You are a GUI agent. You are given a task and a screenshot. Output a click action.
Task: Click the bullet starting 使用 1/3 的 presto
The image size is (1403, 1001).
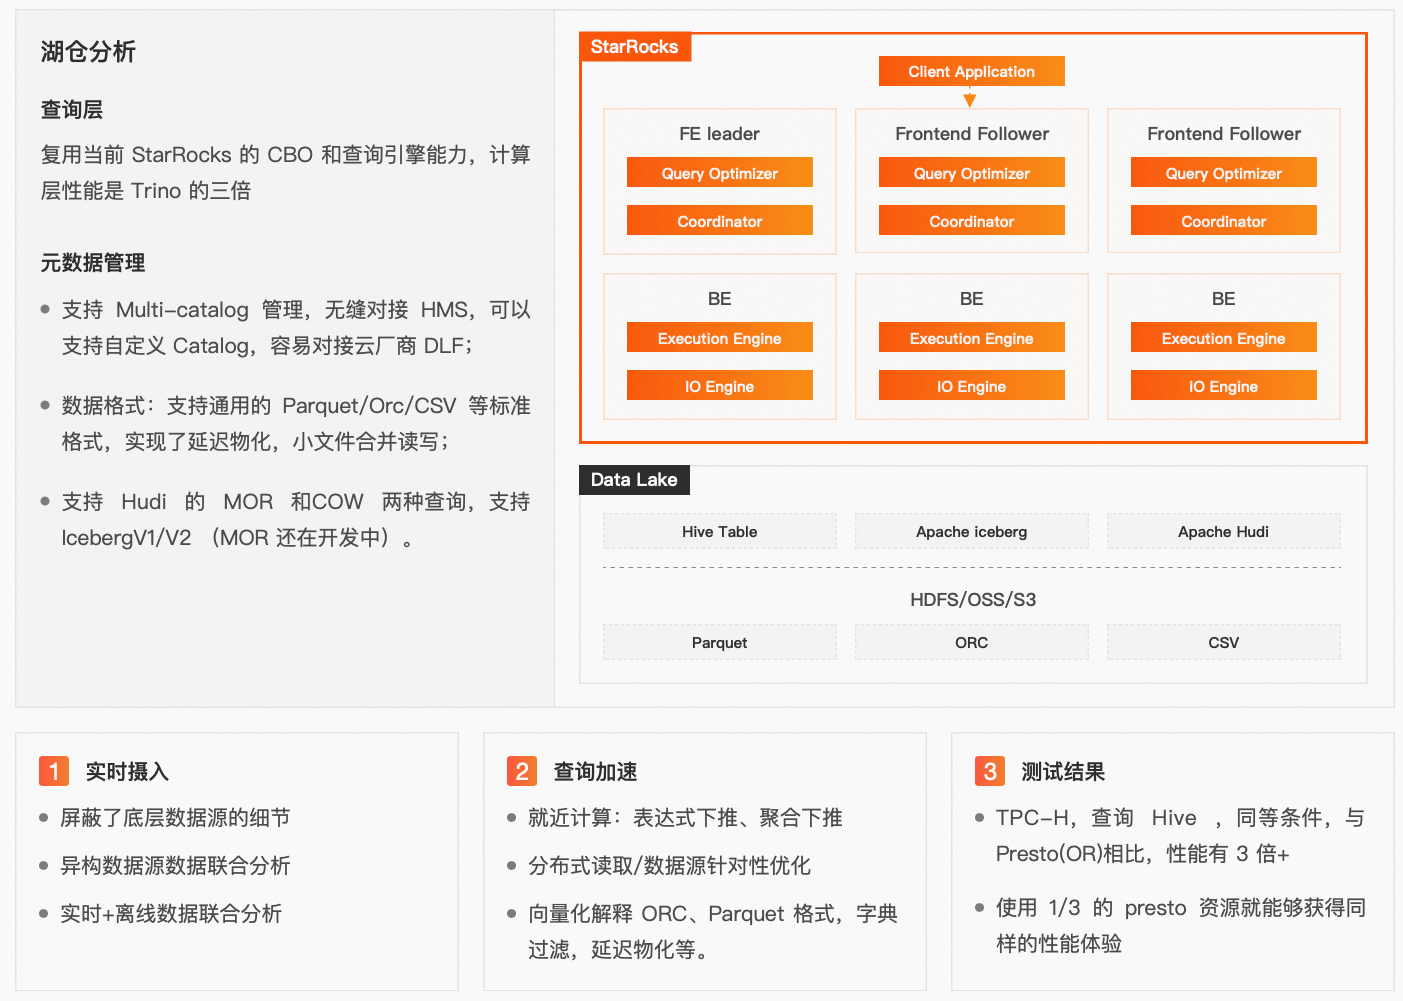pyautogui.click(x=1181, y=926)
